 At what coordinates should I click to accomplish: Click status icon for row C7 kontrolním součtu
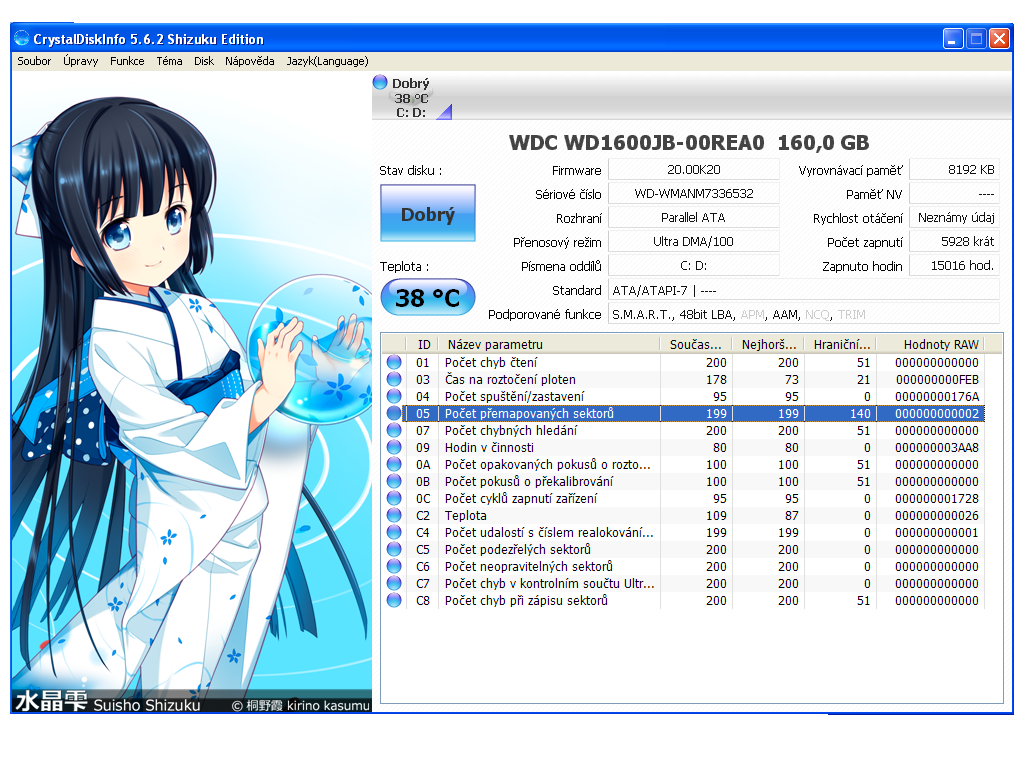(x=394, y=583)
